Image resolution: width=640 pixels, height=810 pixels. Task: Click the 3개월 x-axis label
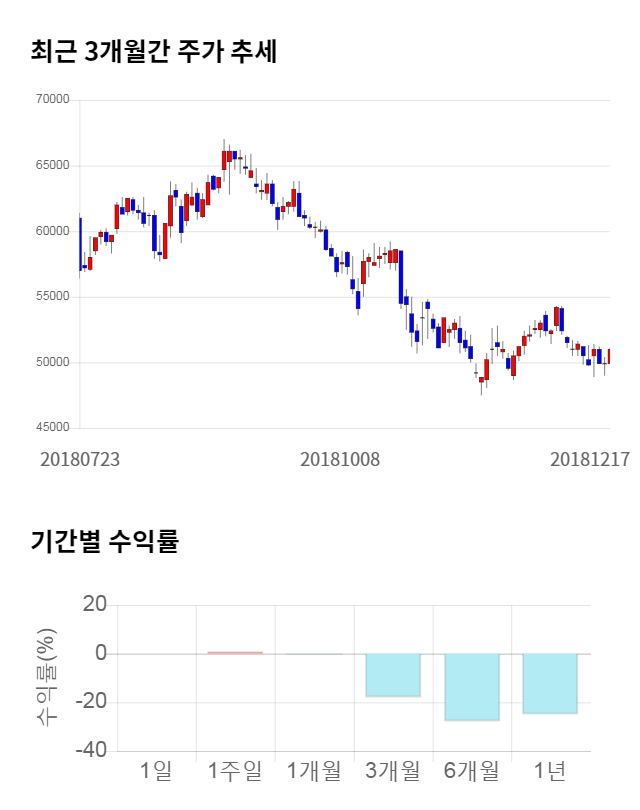(x=393, y=771)
